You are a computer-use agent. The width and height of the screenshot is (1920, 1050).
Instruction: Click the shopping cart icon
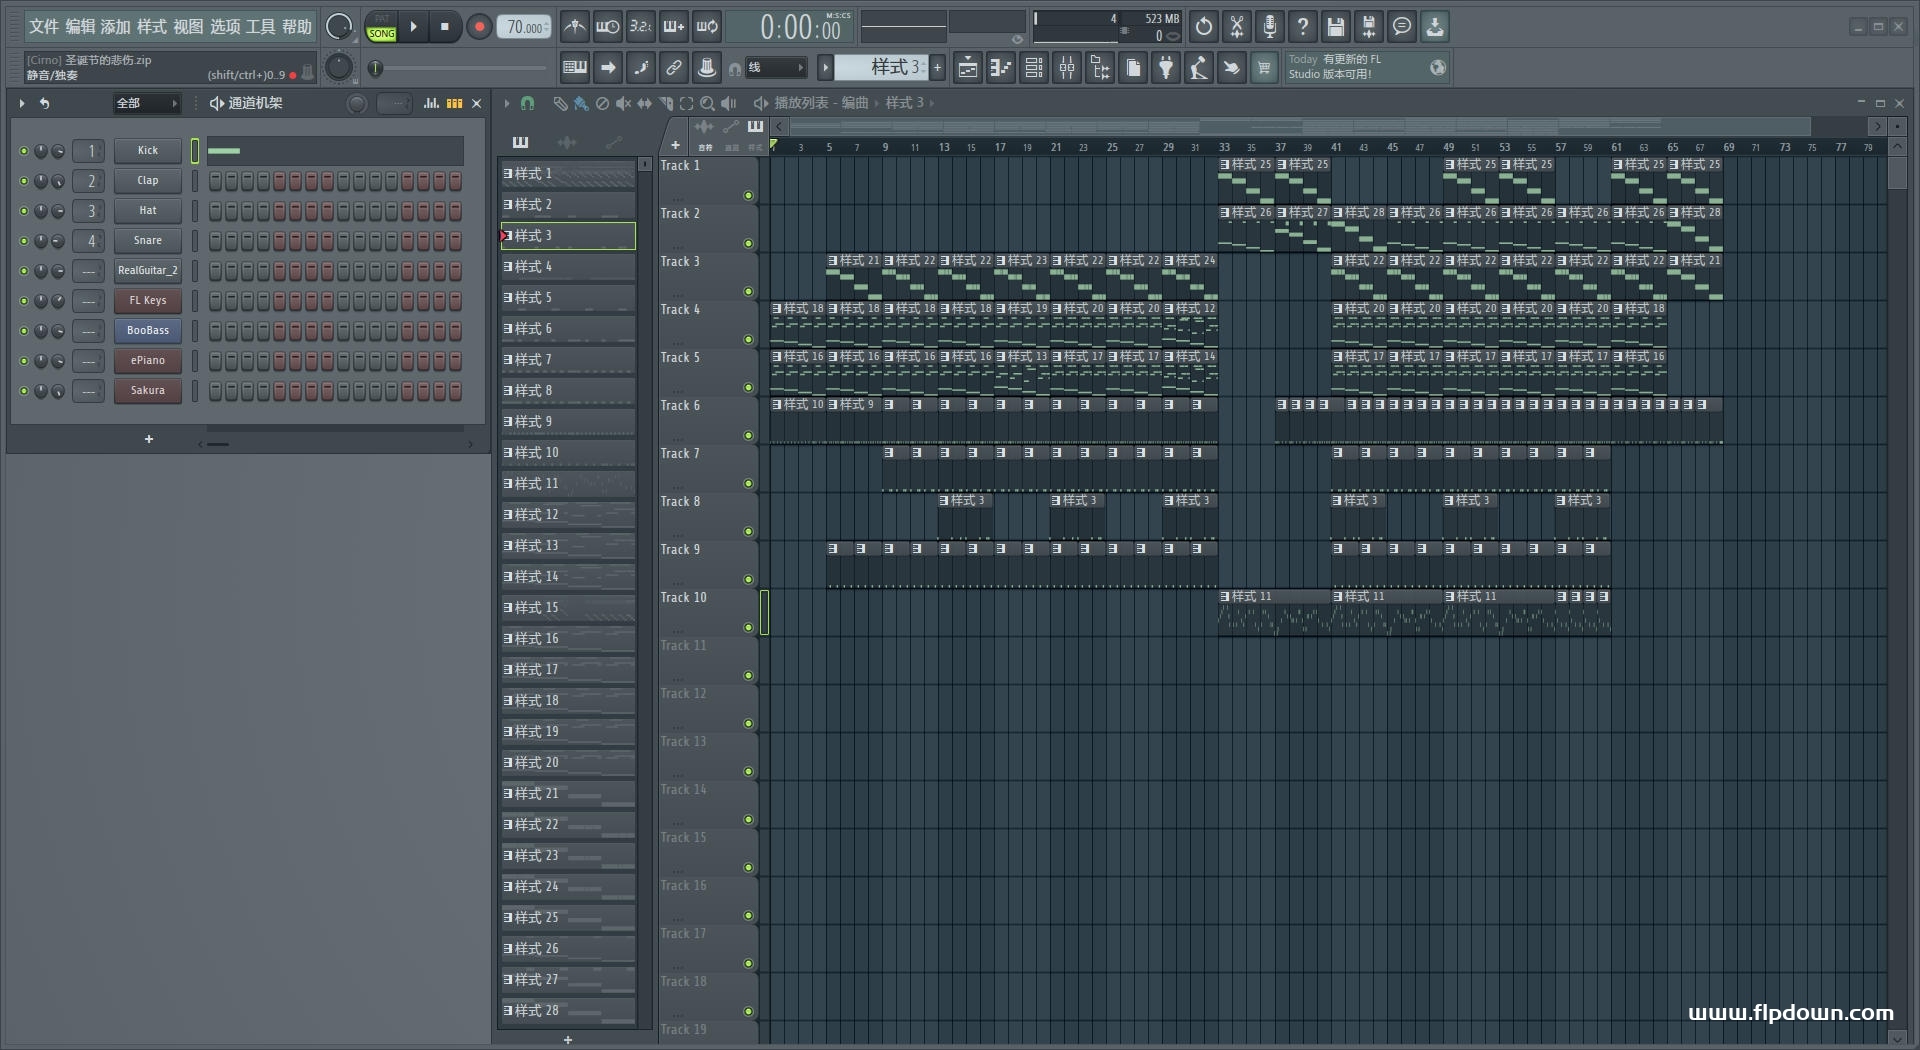(x=1264, y=68)
